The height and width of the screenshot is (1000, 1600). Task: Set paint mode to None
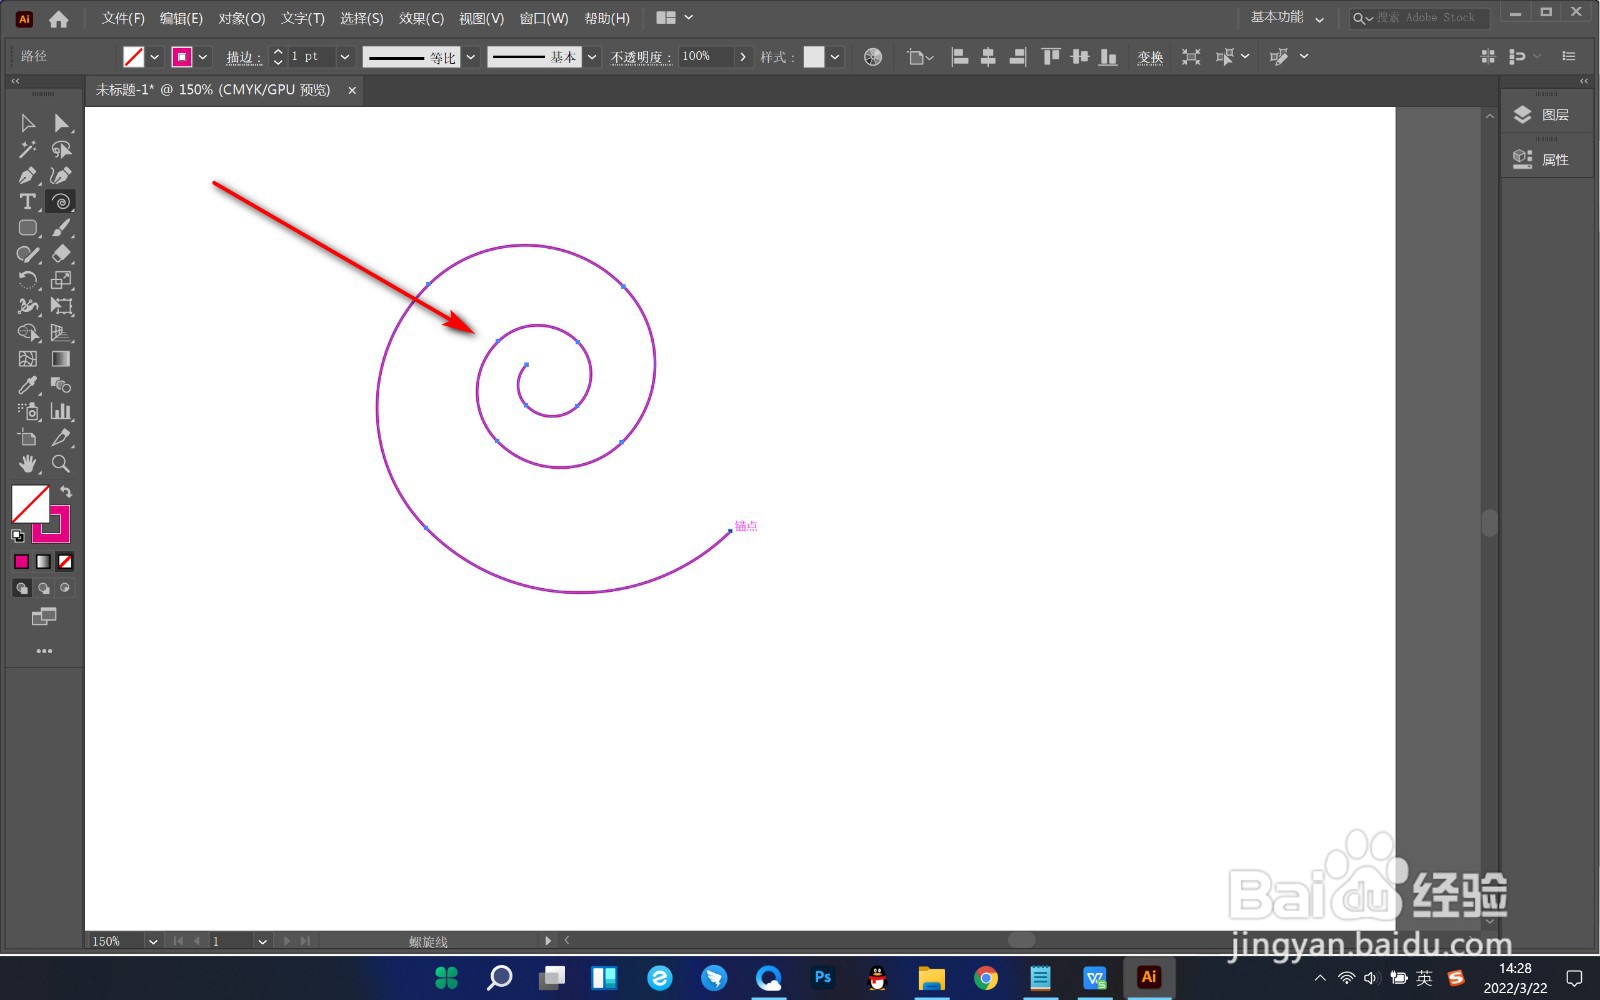point(65,562)
